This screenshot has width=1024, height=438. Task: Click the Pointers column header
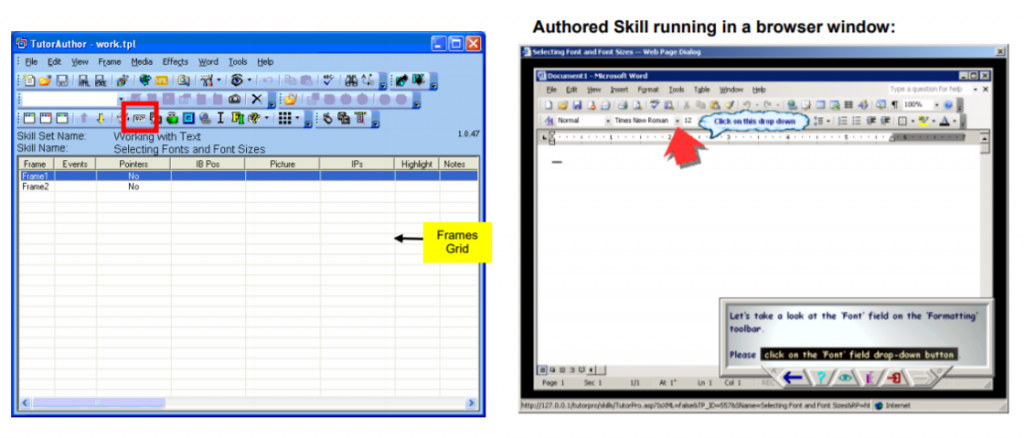[133, 164]
